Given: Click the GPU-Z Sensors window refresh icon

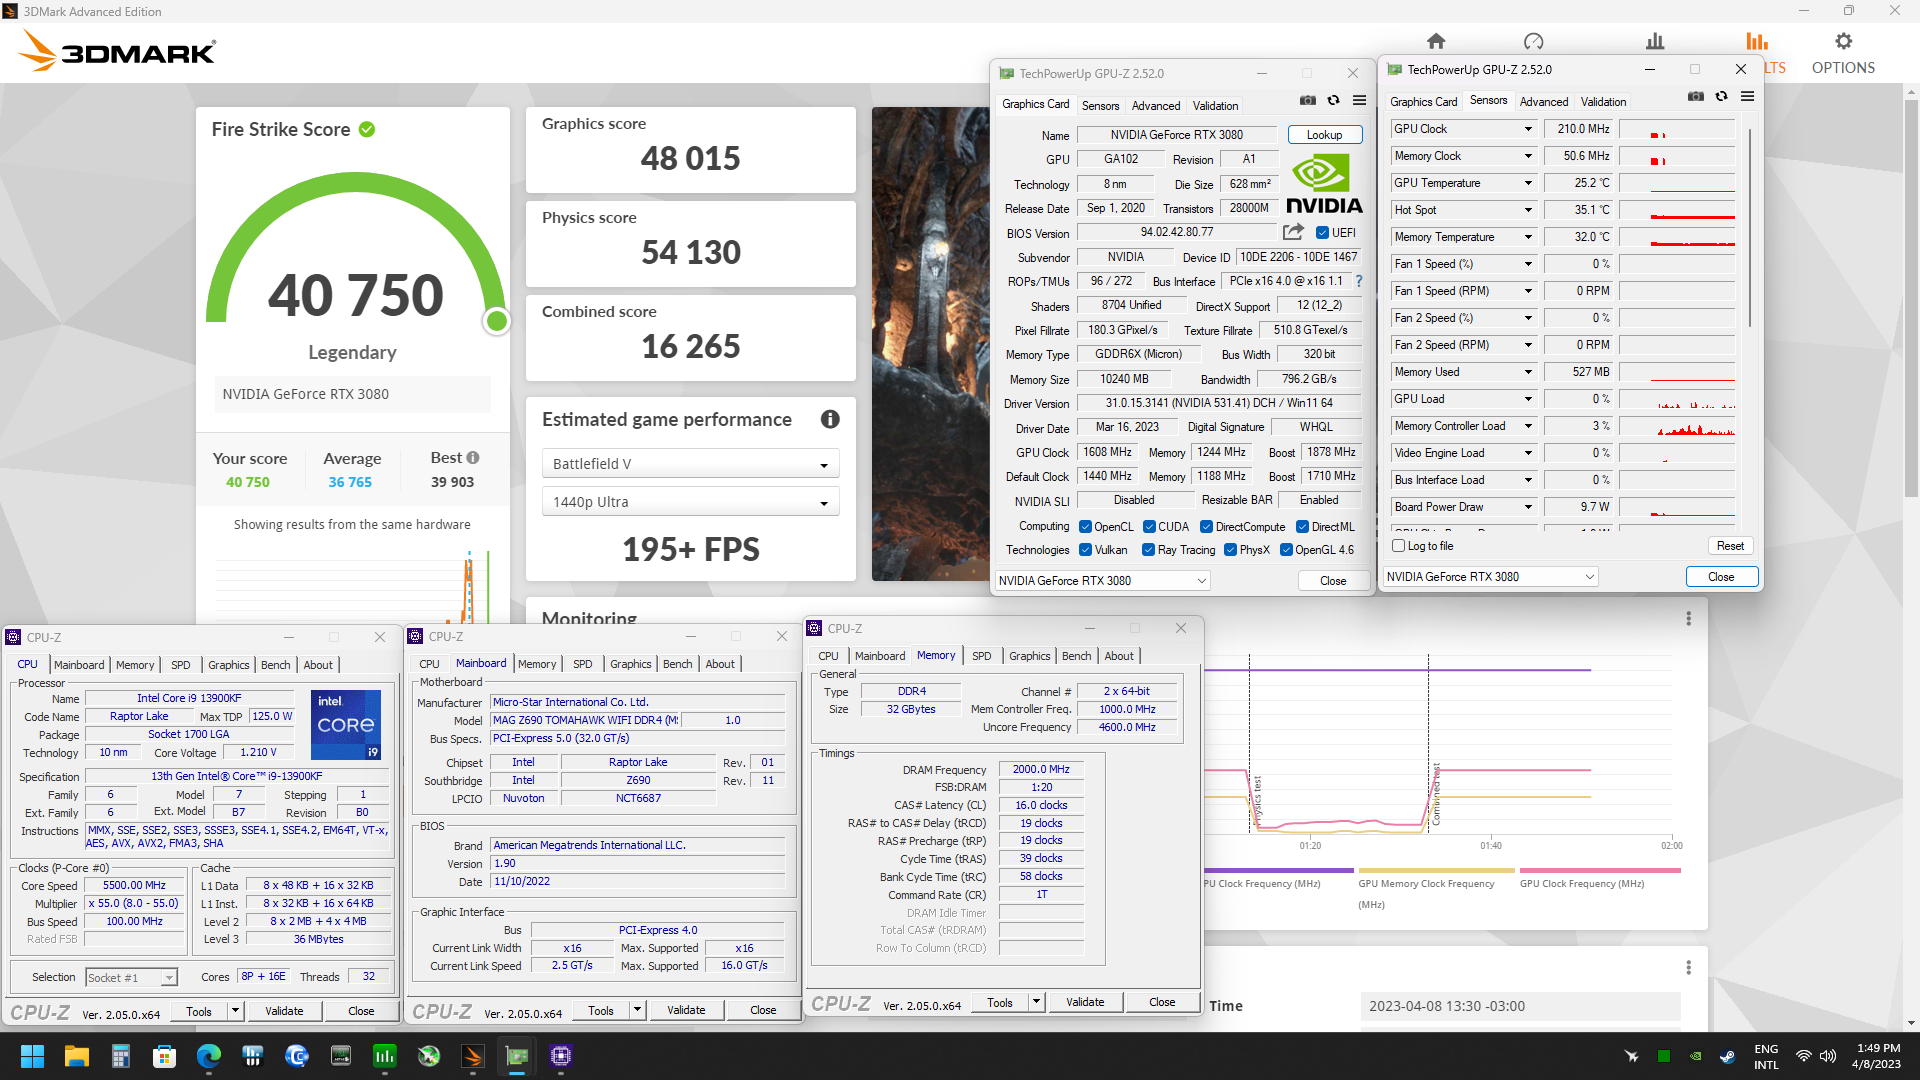Looking at the screenshot, I should (x=1721, y=96).
